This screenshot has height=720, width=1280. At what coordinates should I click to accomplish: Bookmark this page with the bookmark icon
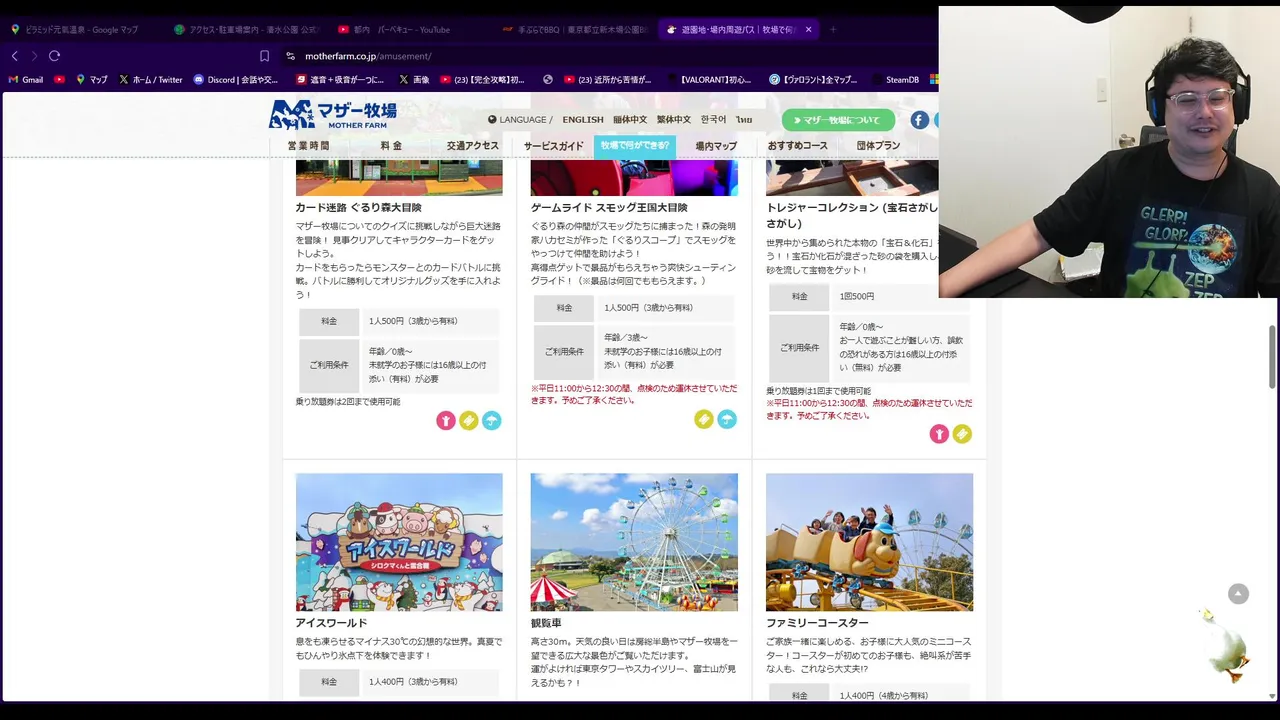[x=264, y=56]
